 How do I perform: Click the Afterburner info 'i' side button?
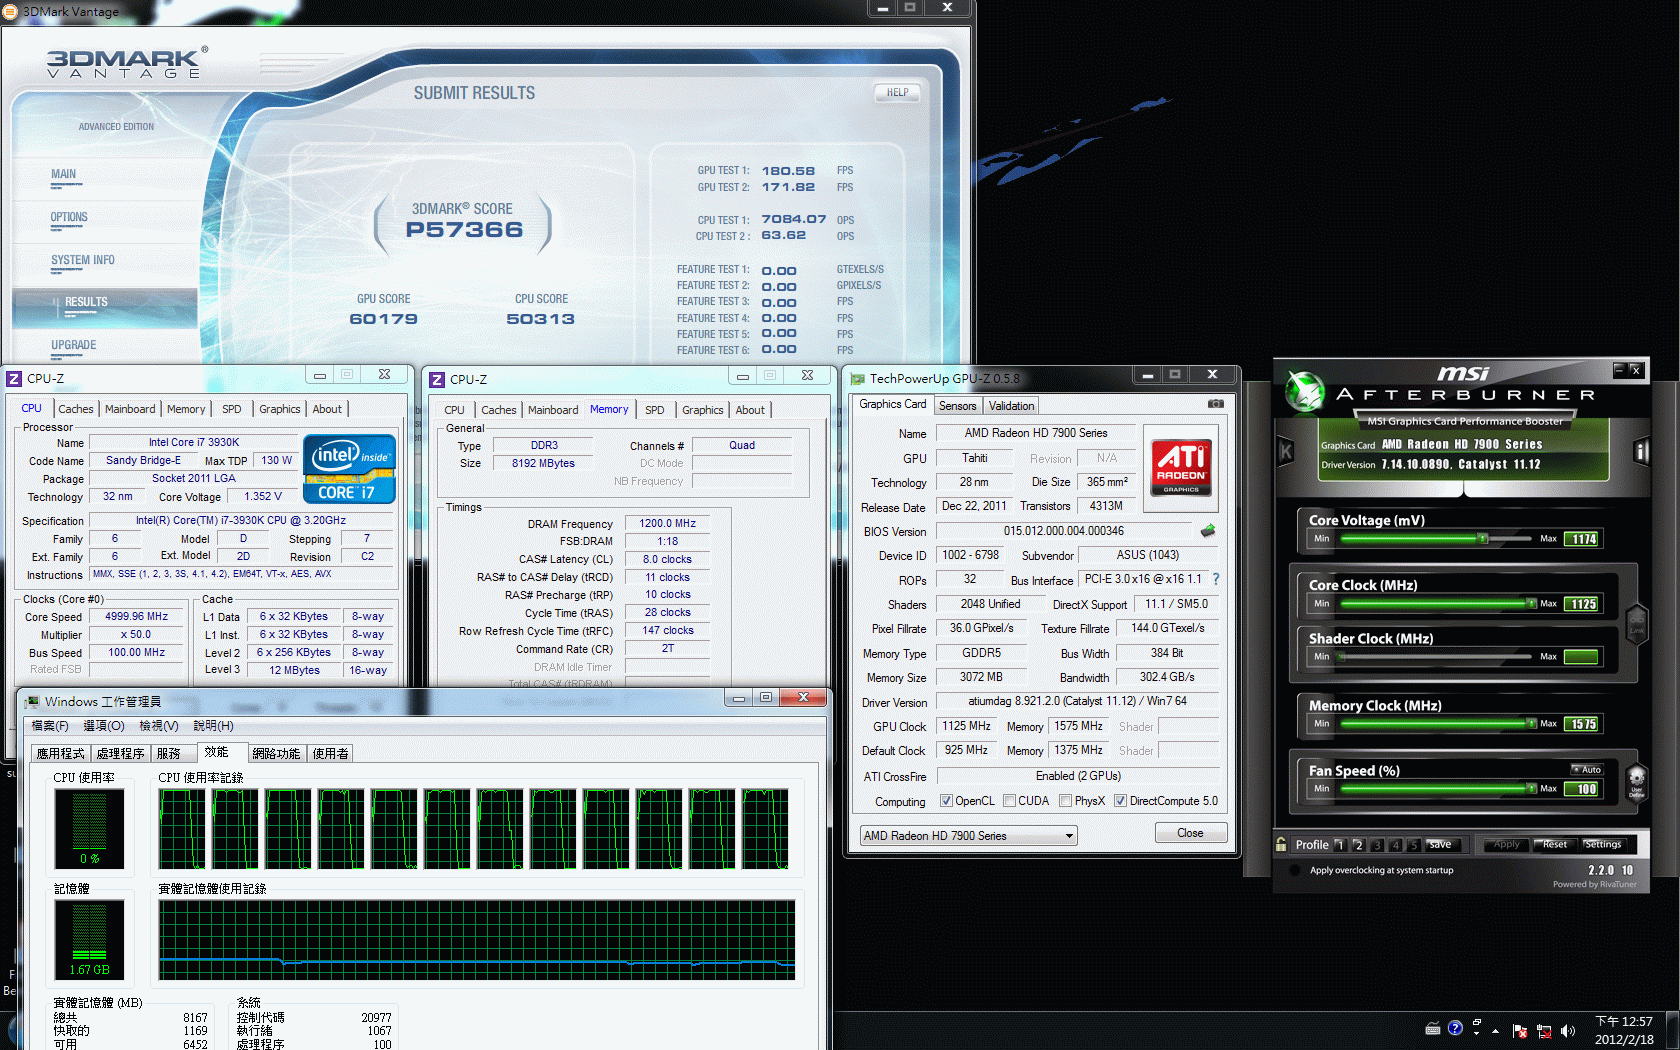[x=1640, y=452]
